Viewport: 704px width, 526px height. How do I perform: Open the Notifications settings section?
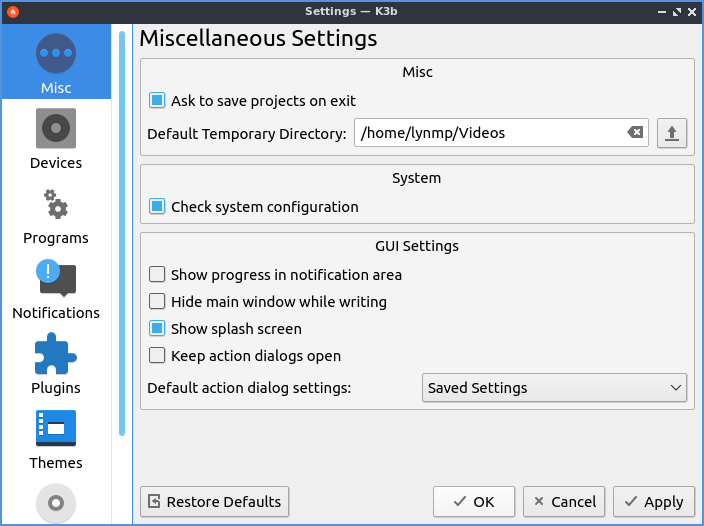[x=56, y=279]
